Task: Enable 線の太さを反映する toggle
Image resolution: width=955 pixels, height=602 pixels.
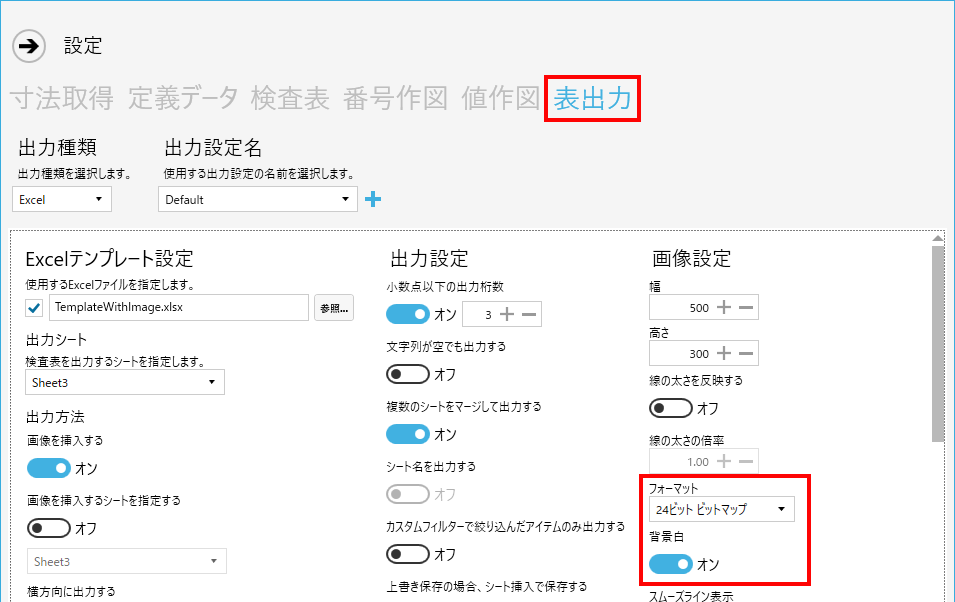Action: 670,408
